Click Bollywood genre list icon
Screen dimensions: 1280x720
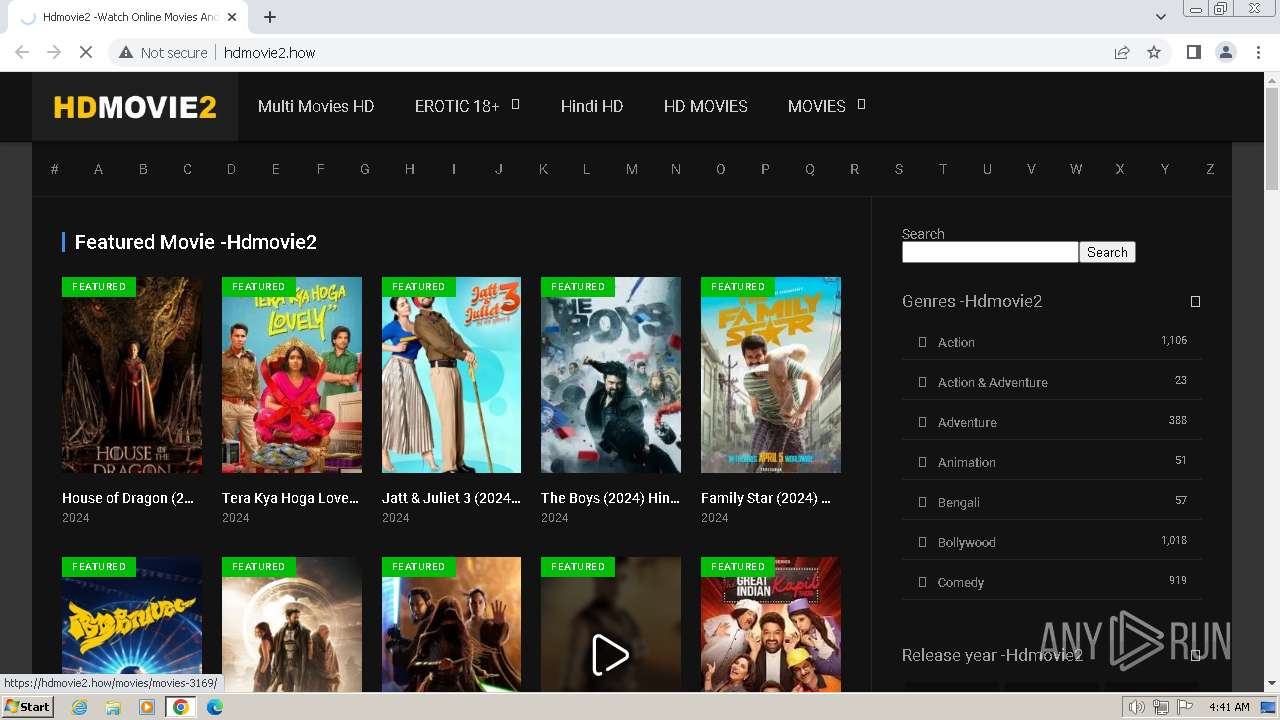coord(922,542)
